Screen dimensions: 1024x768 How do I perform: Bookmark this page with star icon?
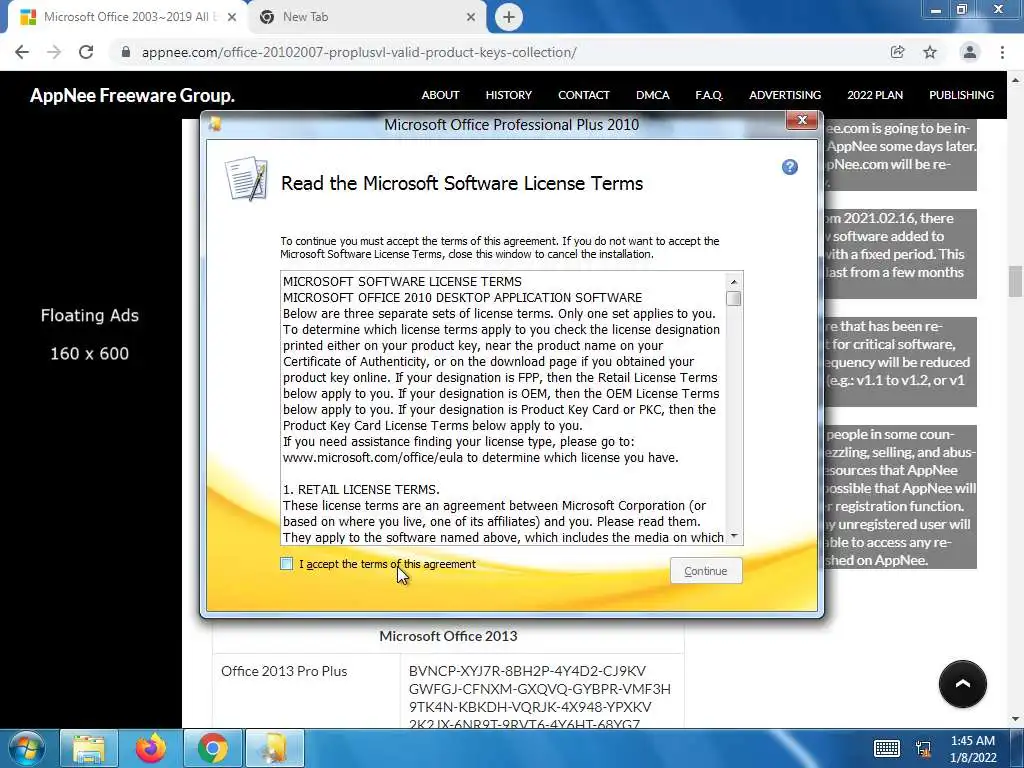pyautogui.click(x=930, y=52)
